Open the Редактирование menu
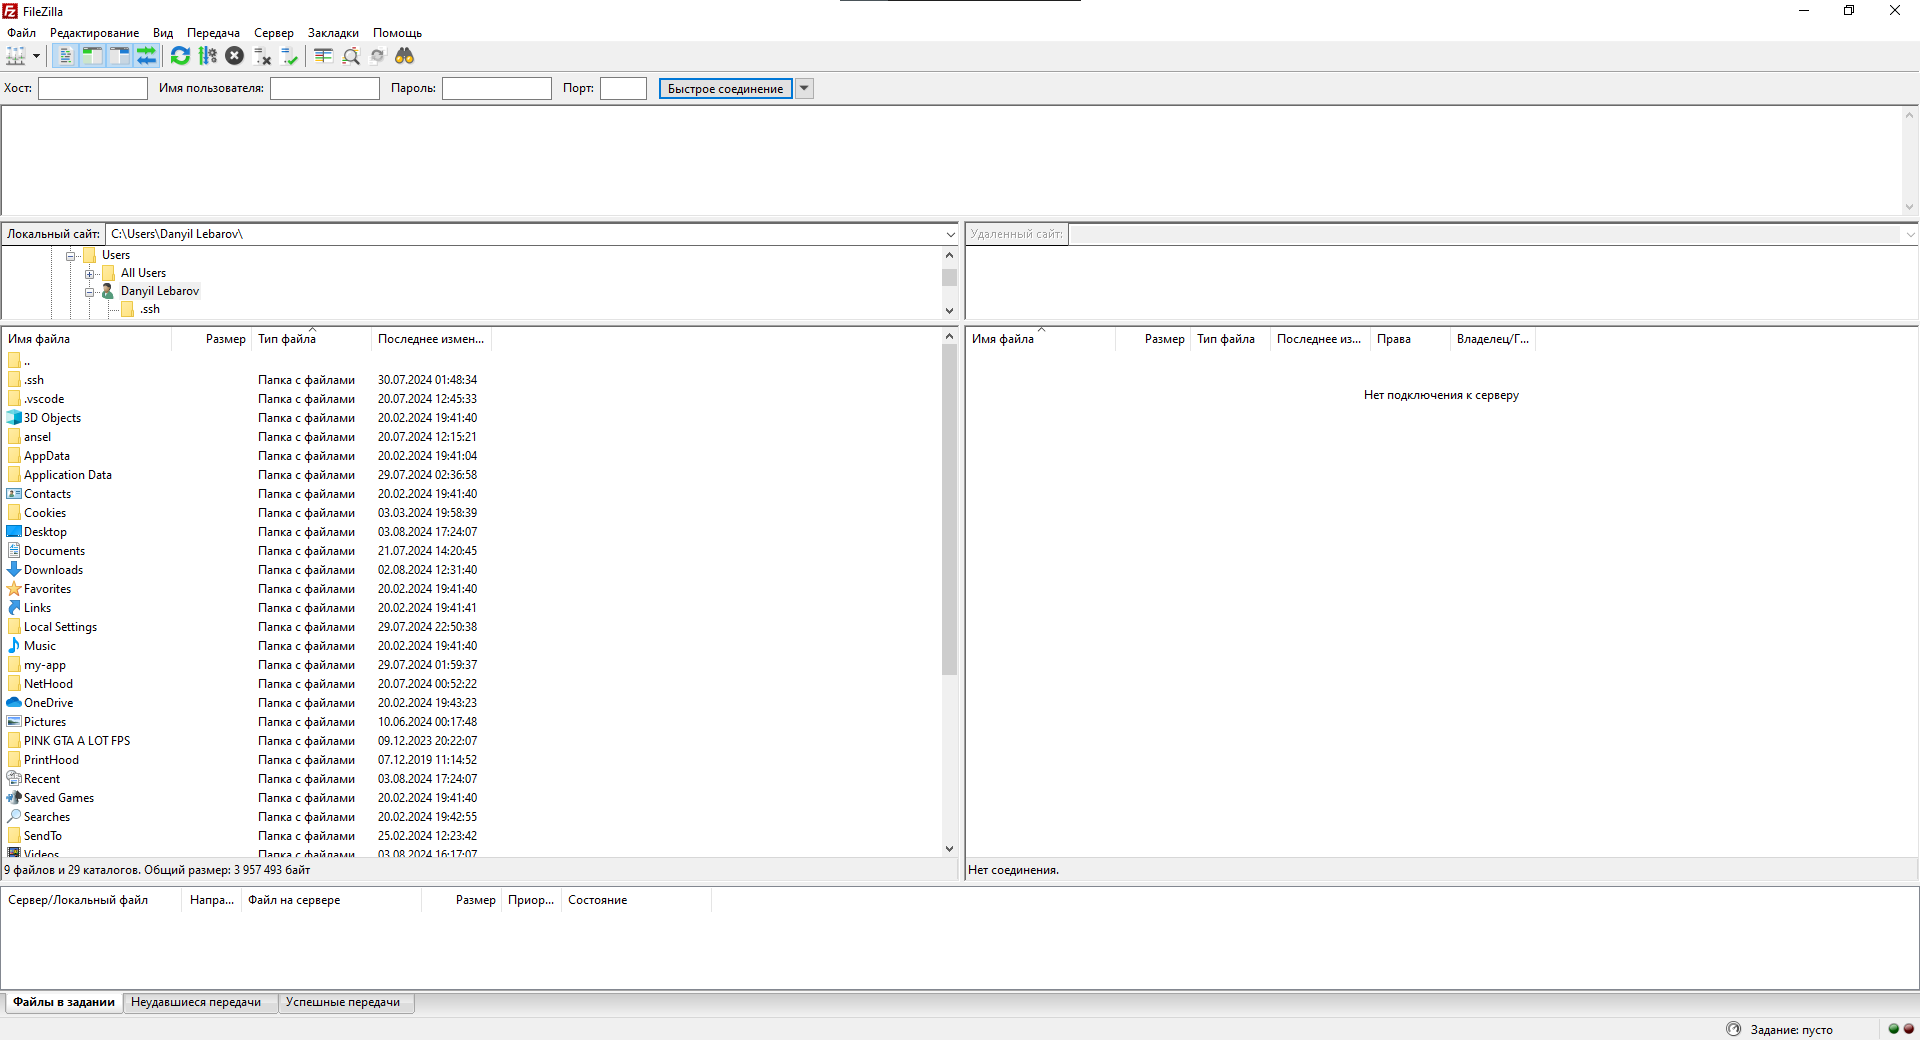1920x1040 pixels. point(94,33)
